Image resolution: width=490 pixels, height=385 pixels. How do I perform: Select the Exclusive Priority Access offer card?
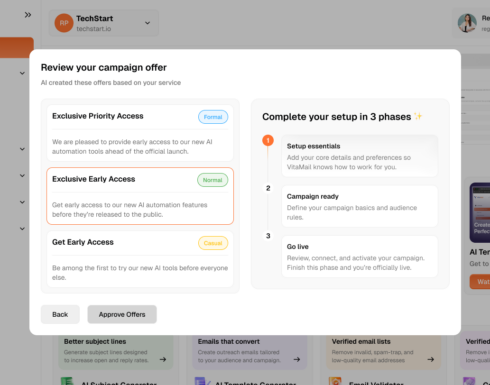(140, 133)
